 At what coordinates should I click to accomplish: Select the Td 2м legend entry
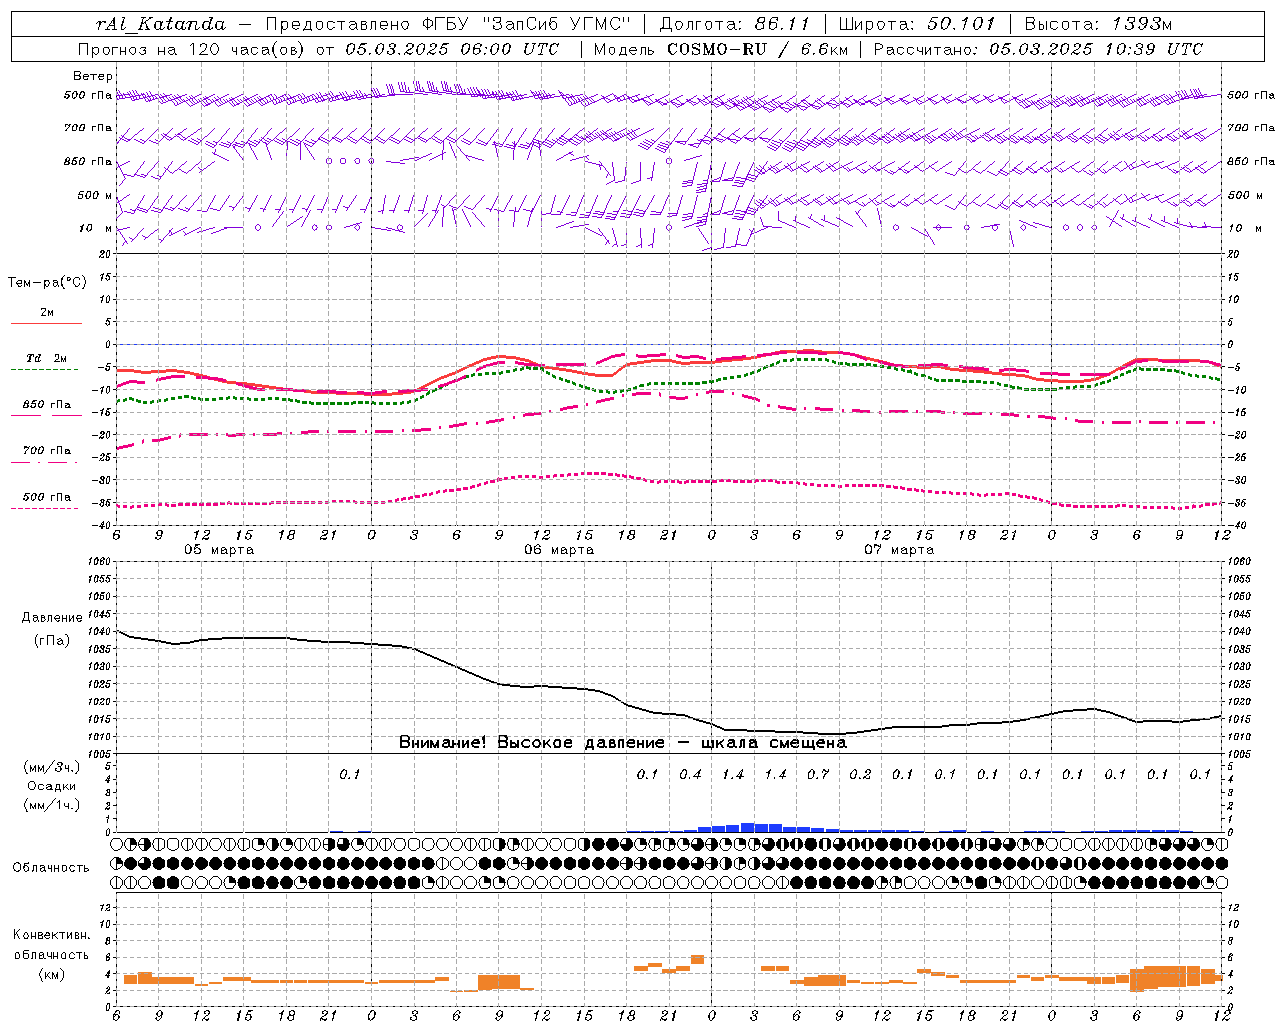click(46, 358)
